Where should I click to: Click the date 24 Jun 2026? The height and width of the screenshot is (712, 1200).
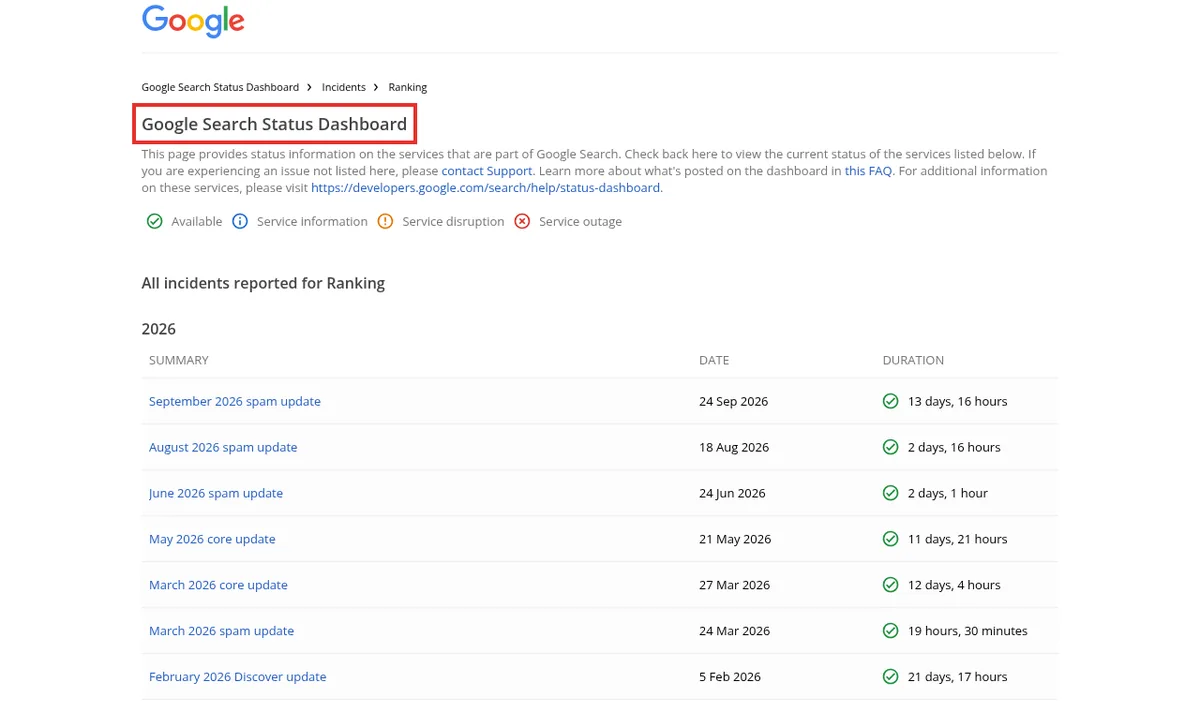(732, 493)
